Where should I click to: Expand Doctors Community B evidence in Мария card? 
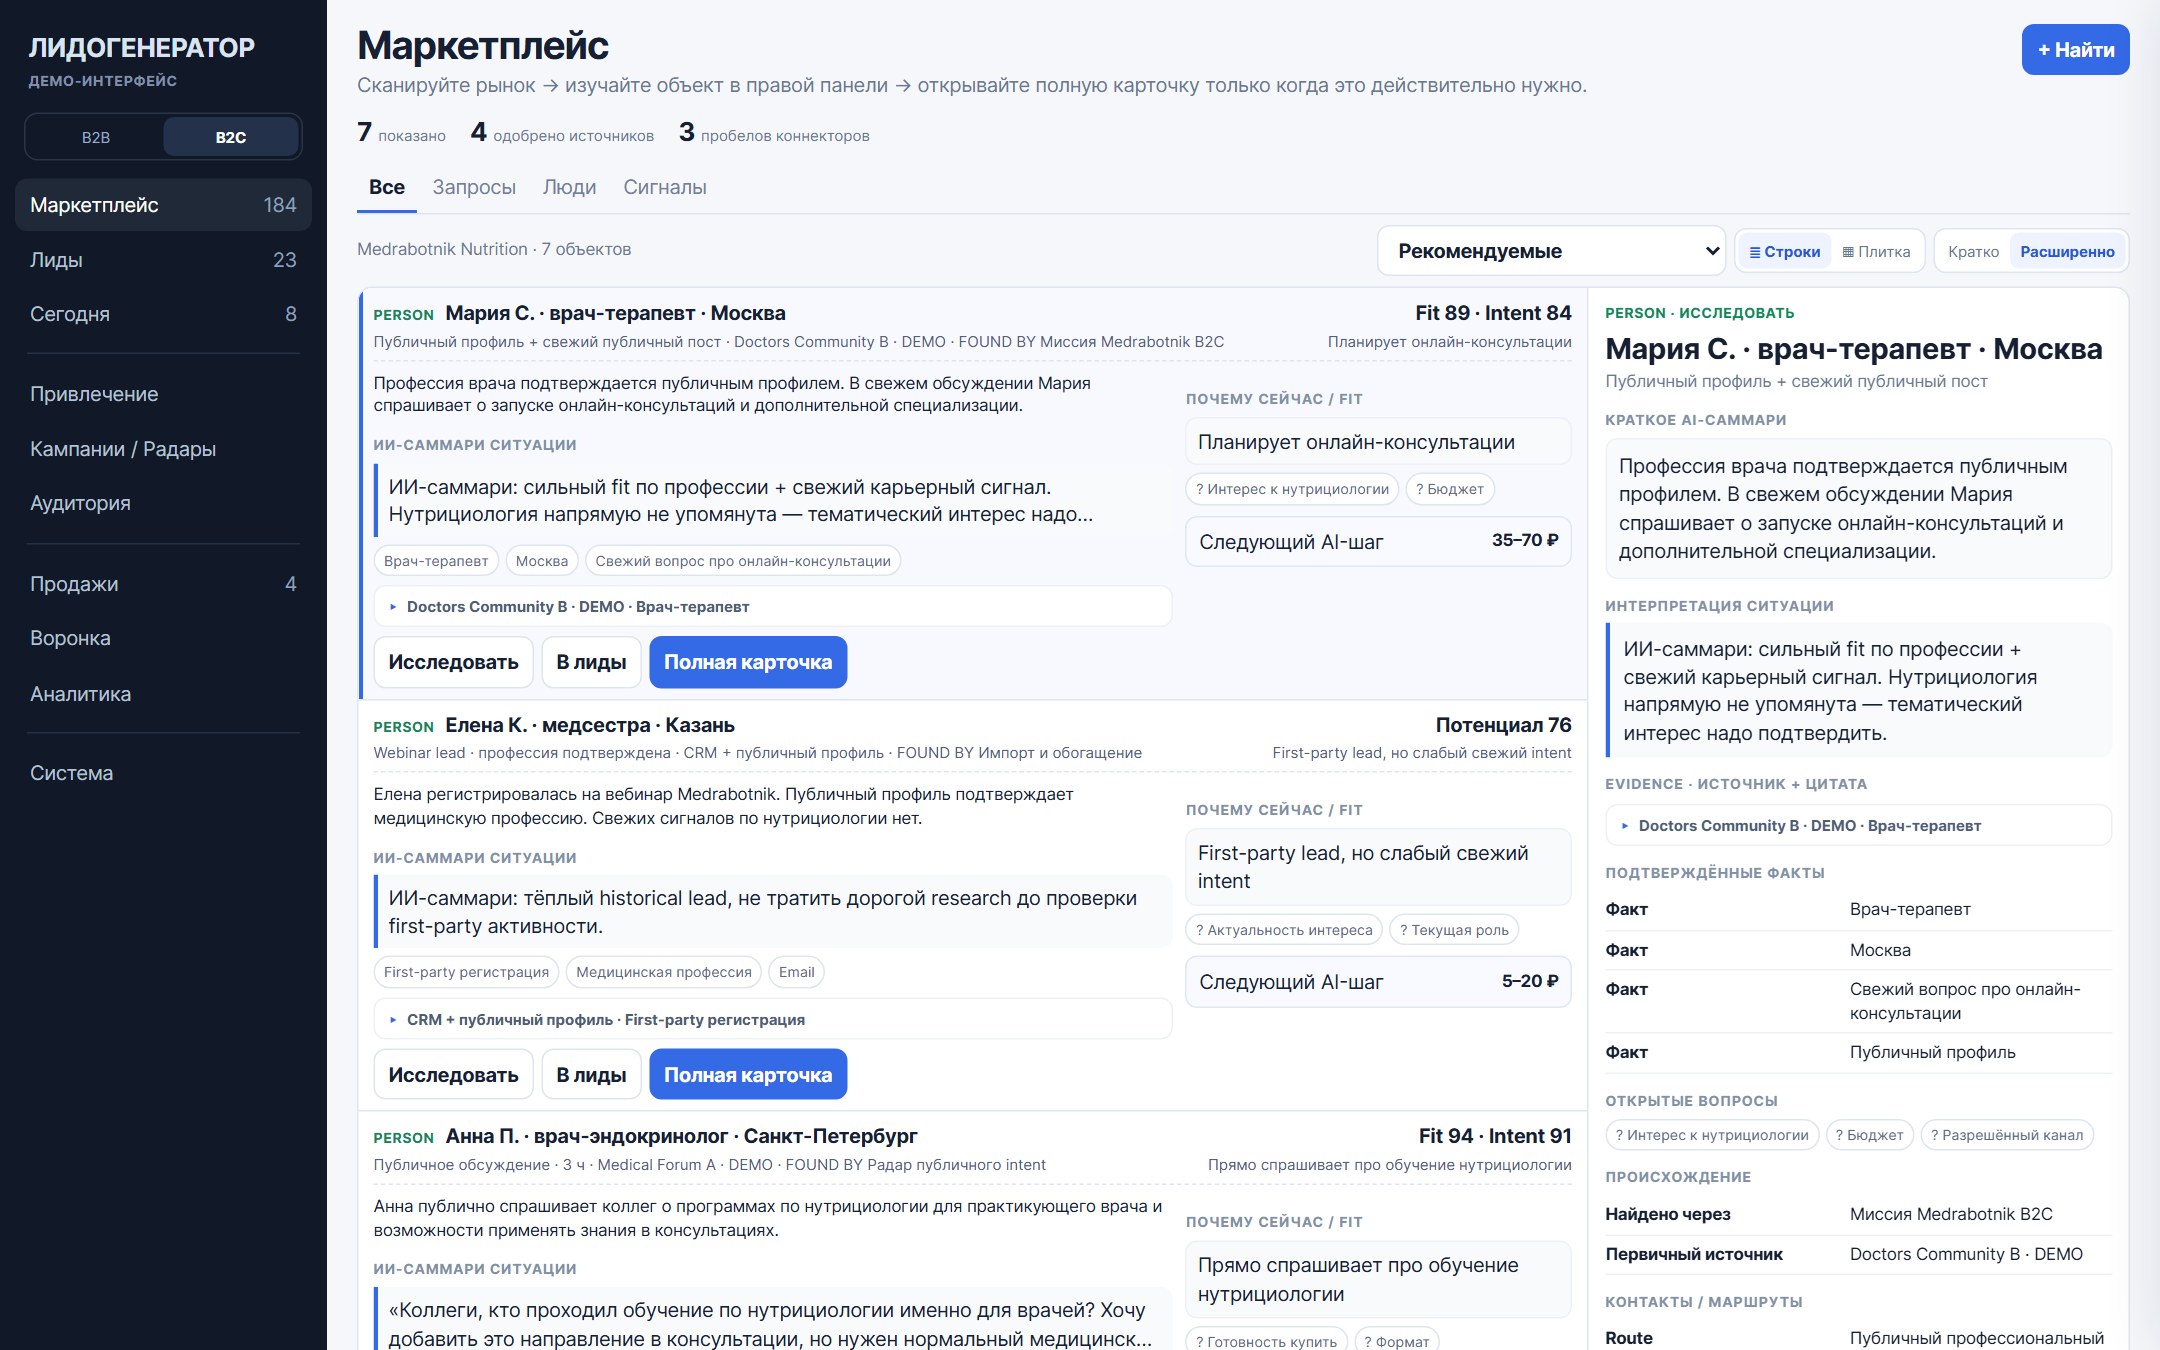click(772, 607)
